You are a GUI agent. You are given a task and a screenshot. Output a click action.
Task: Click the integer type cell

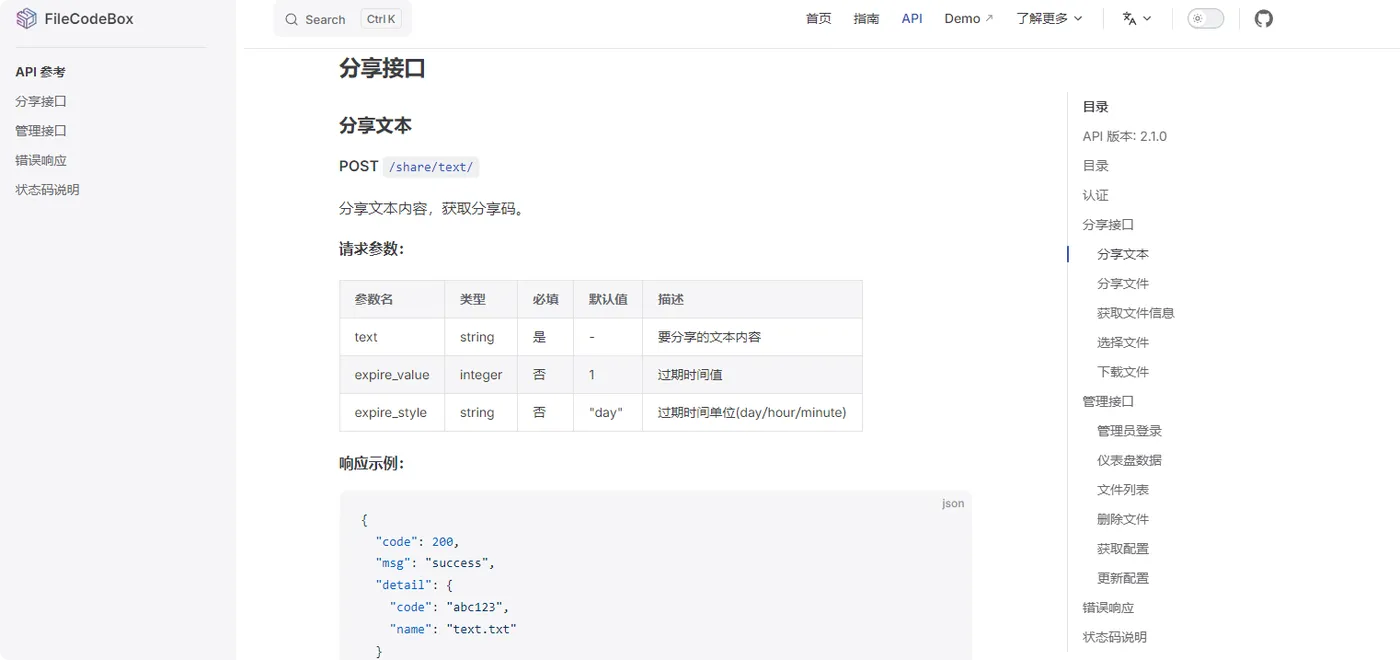pos(481,375)
